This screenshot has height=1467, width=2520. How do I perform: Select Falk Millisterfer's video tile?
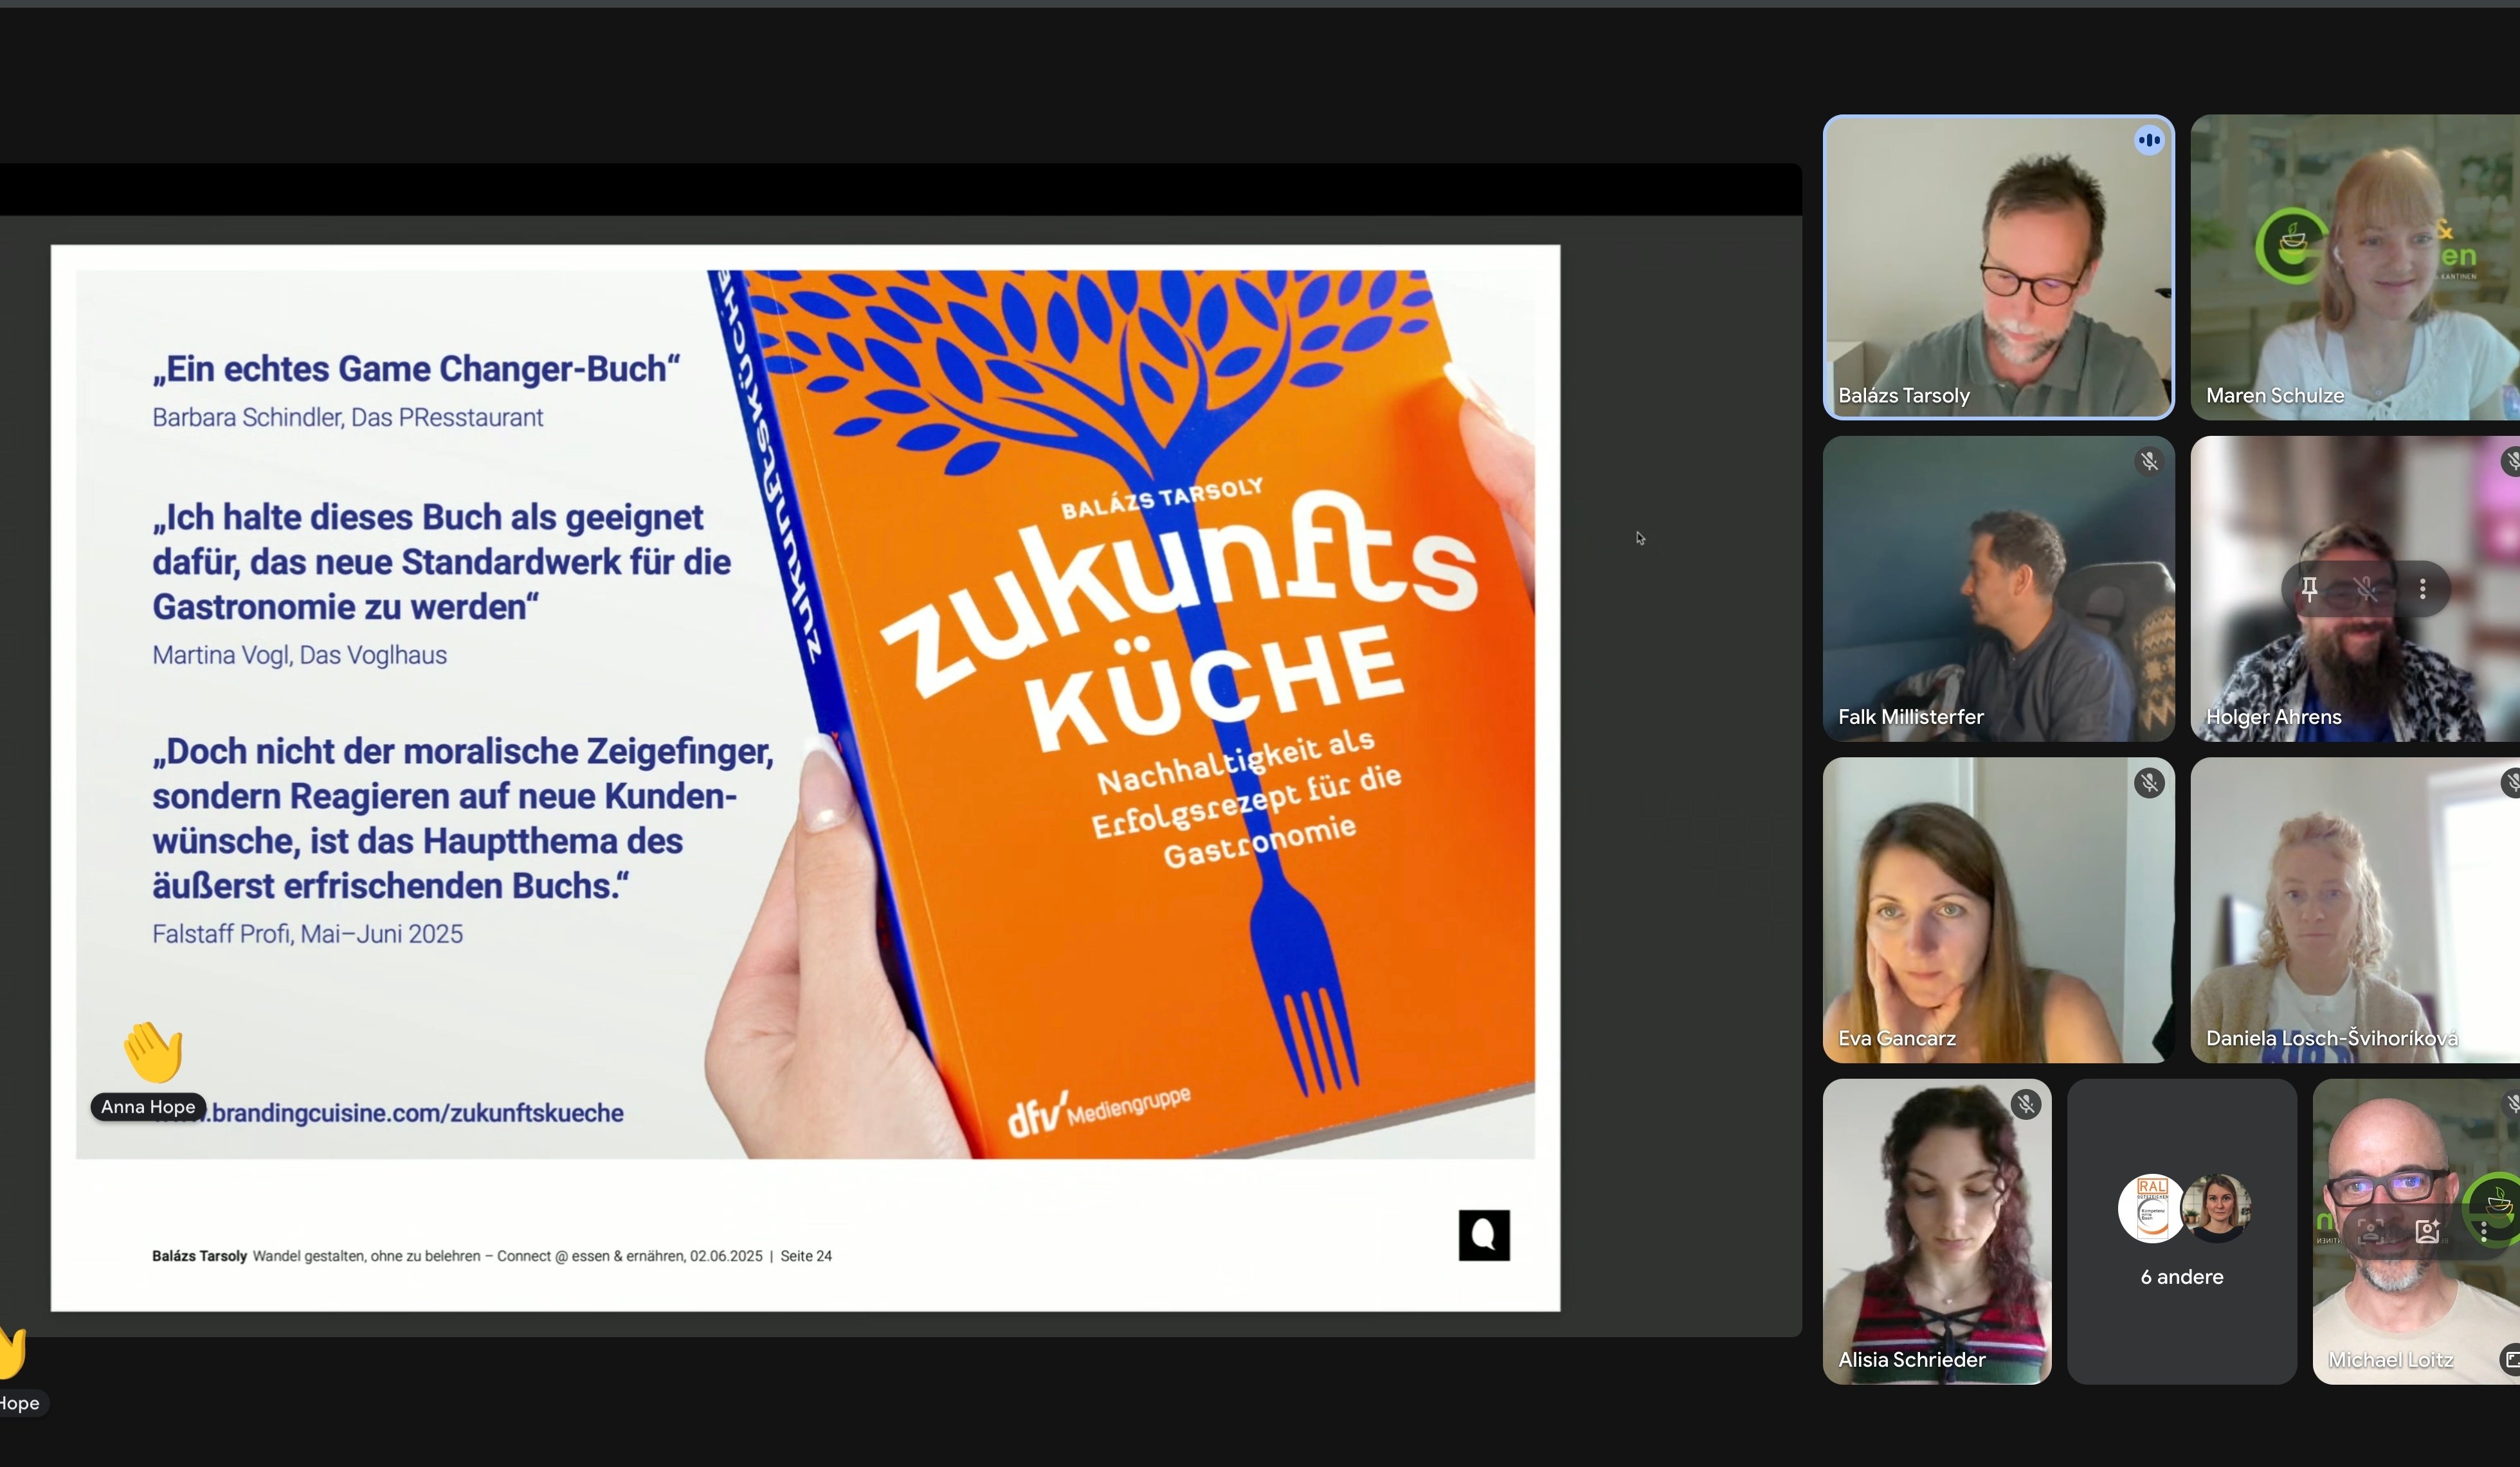[1998, 589]
